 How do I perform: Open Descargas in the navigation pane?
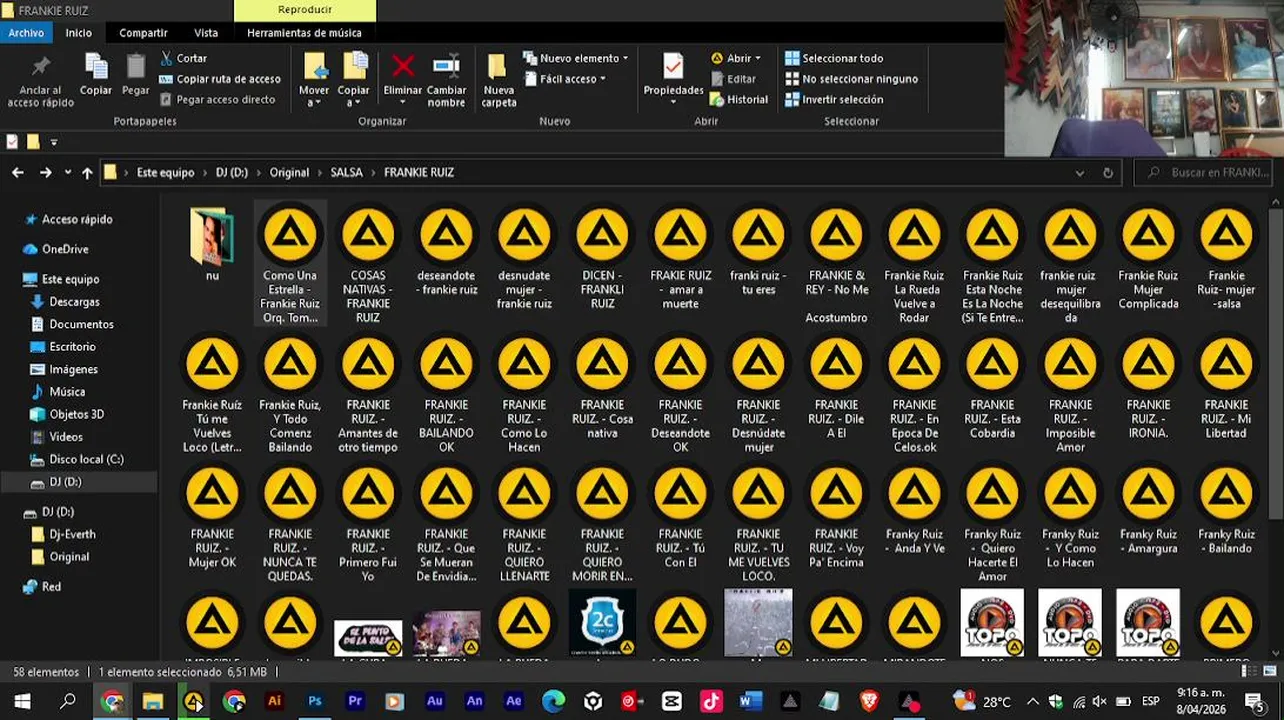pyautogui.click(x=74, y=301)
